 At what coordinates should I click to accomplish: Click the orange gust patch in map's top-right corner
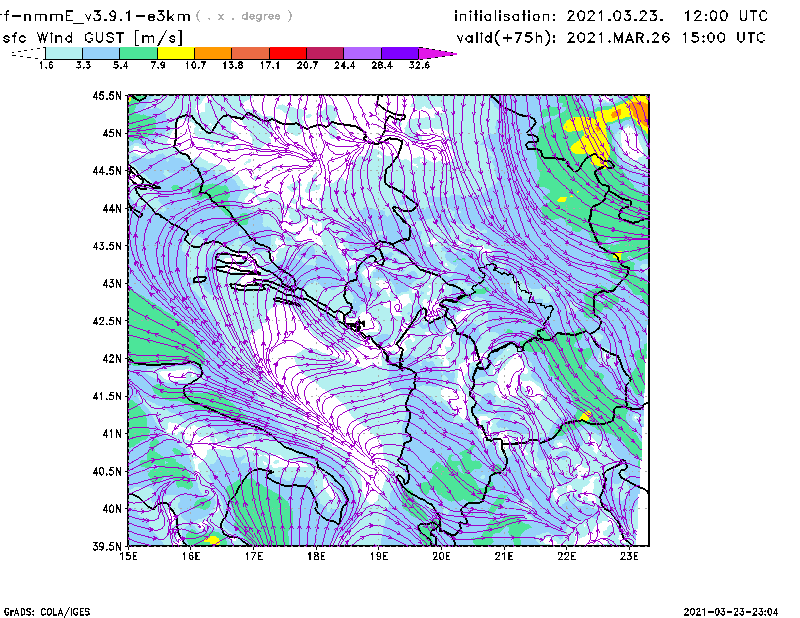point(640,110)
